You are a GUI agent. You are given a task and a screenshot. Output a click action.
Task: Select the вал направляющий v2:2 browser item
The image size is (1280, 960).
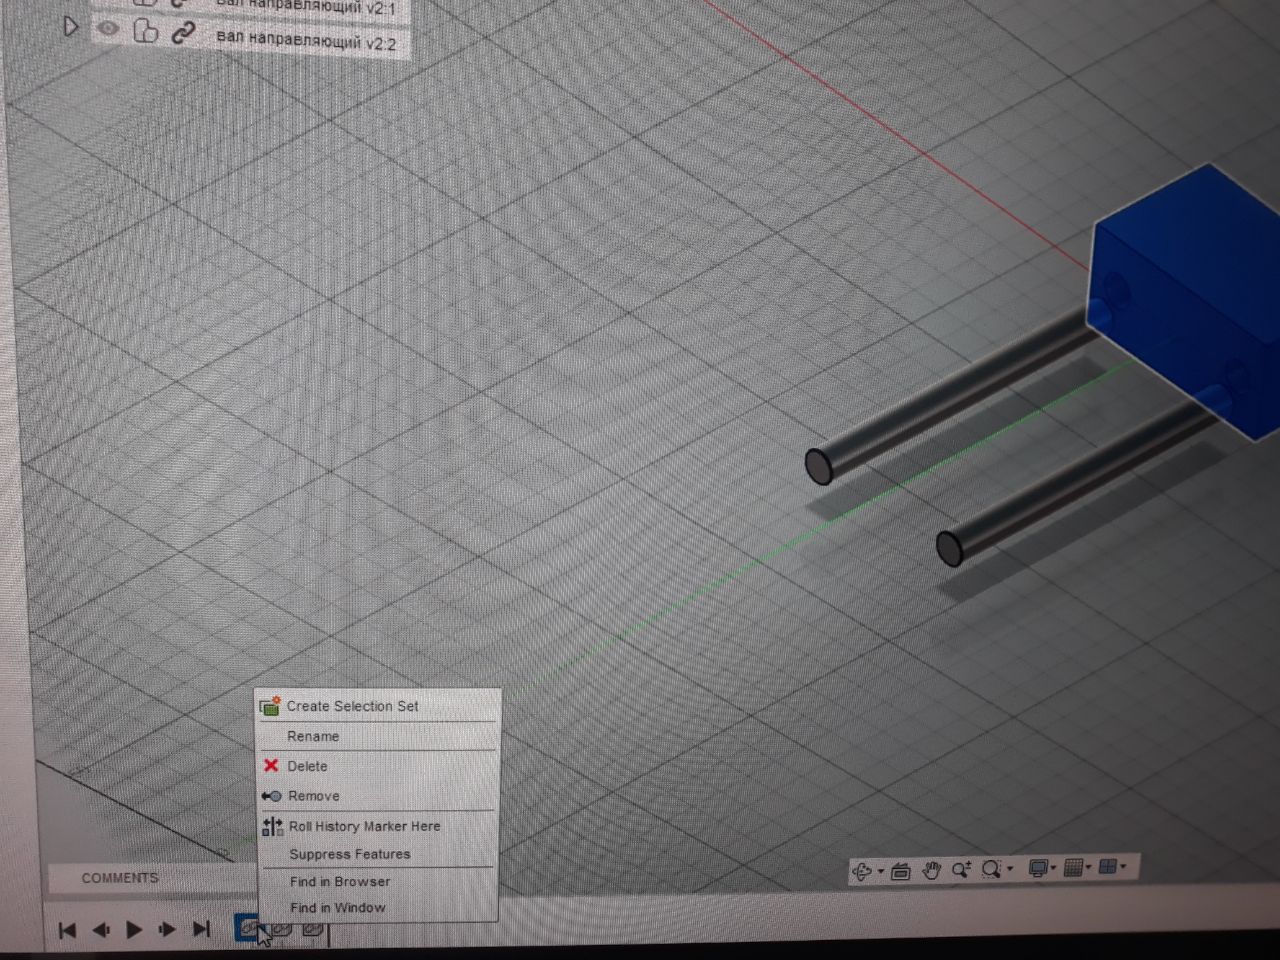point(306,40)
